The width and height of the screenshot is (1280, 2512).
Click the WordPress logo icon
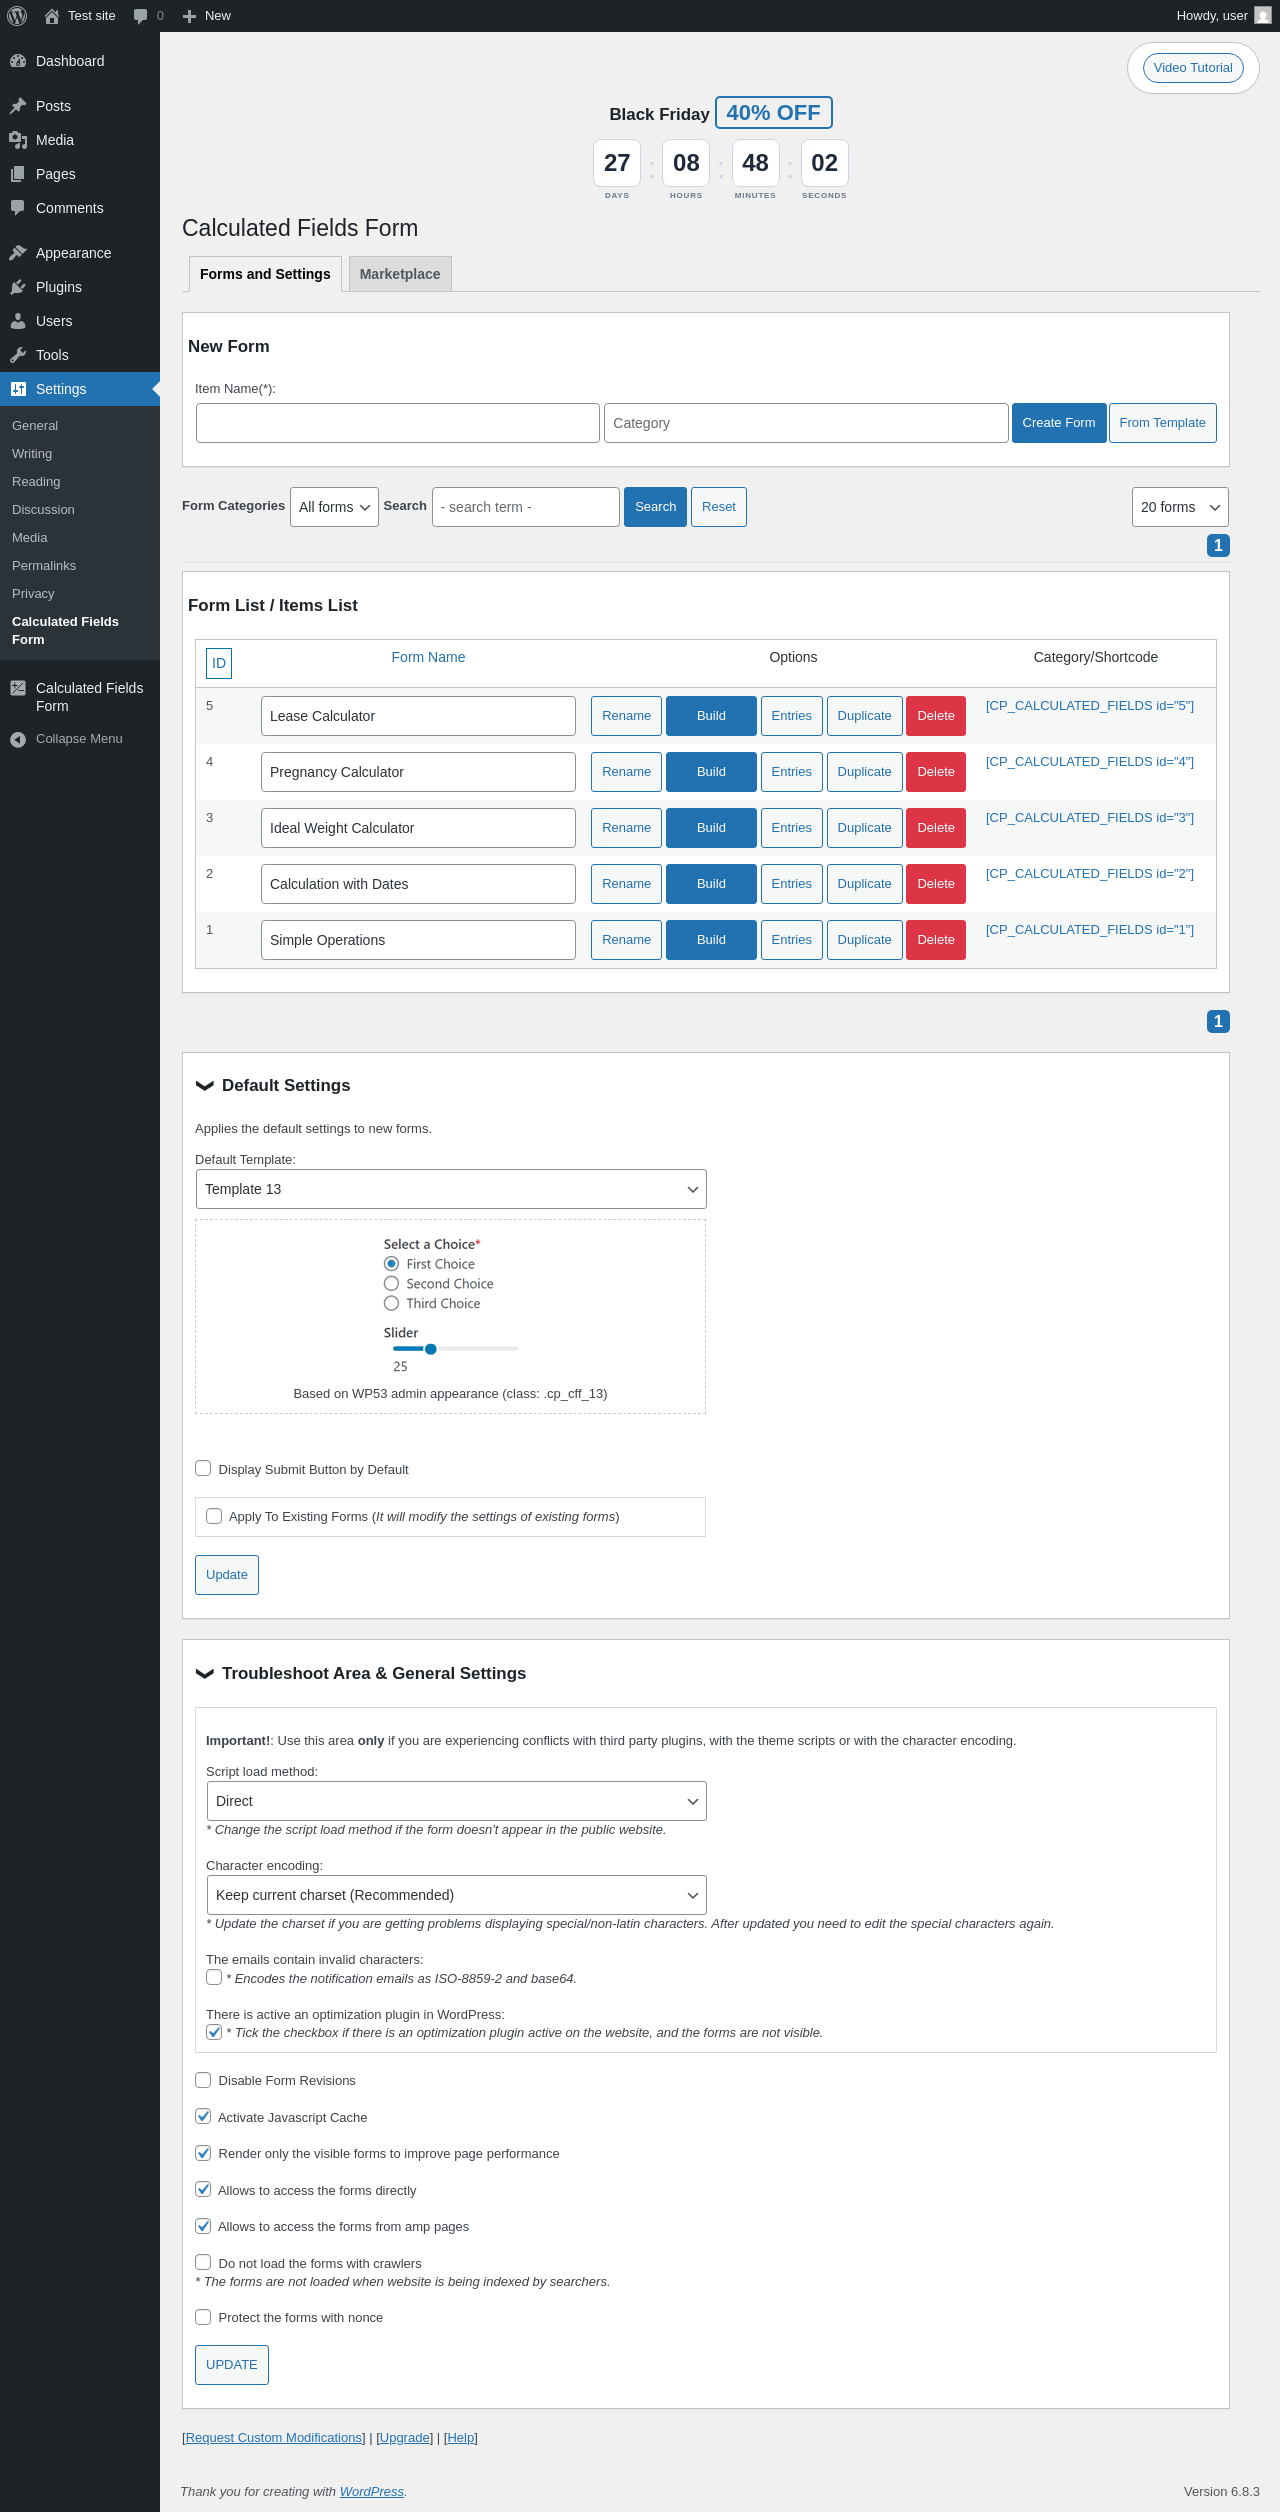[x=17, y=16]
